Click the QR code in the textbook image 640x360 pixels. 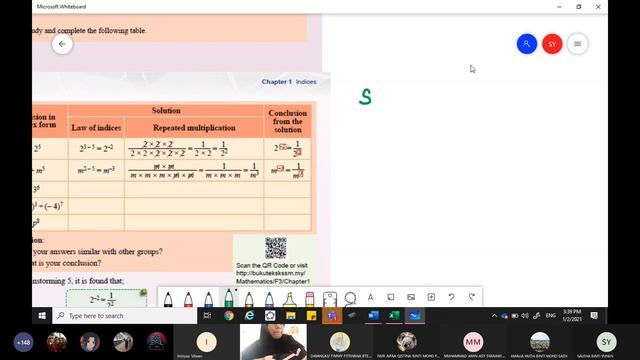click(x=276, y=248)
